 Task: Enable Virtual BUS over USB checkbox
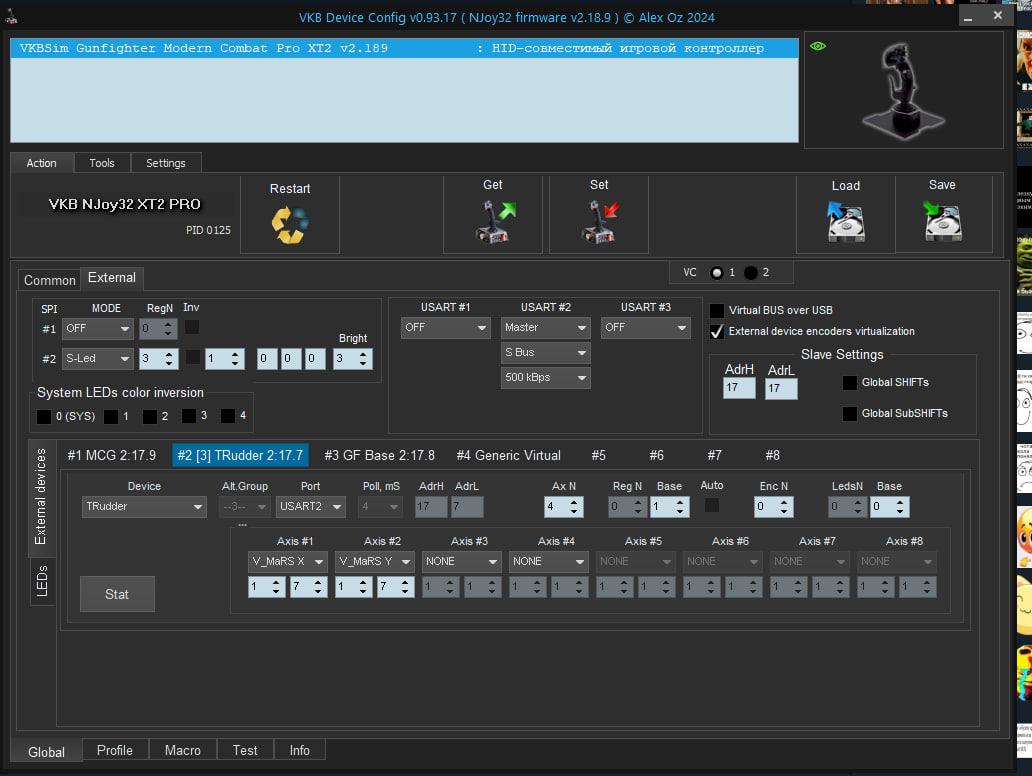point(717,311)
